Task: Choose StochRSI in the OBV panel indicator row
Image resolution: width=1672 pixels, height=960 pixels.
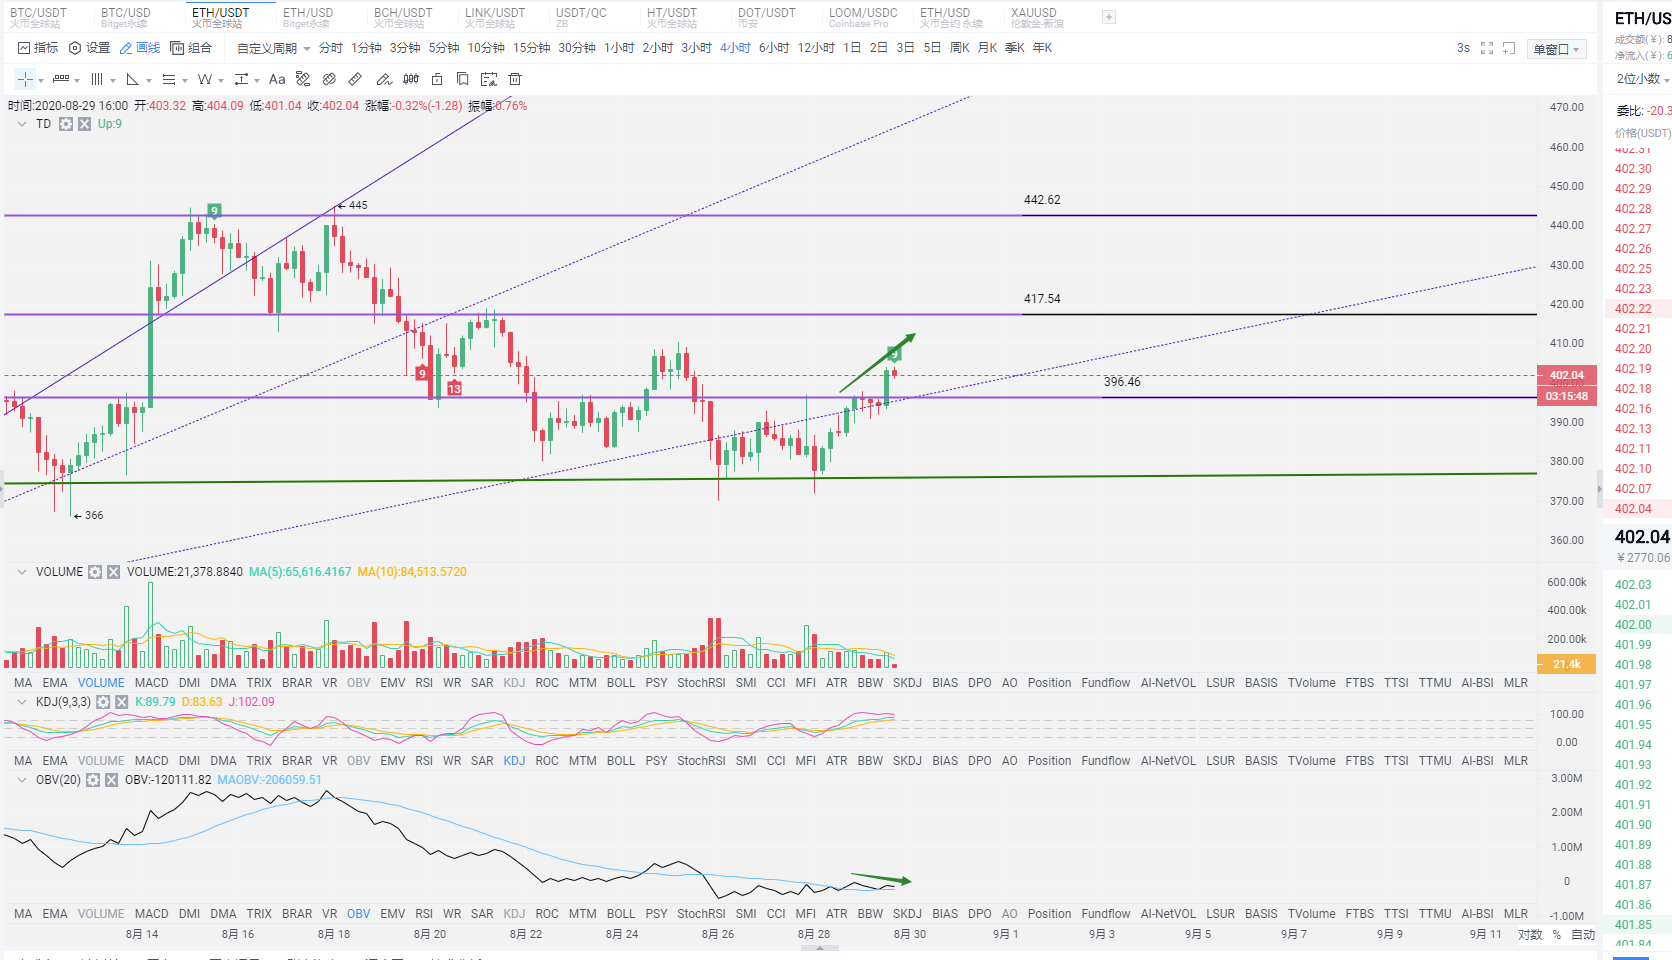Action: [701, 914]
